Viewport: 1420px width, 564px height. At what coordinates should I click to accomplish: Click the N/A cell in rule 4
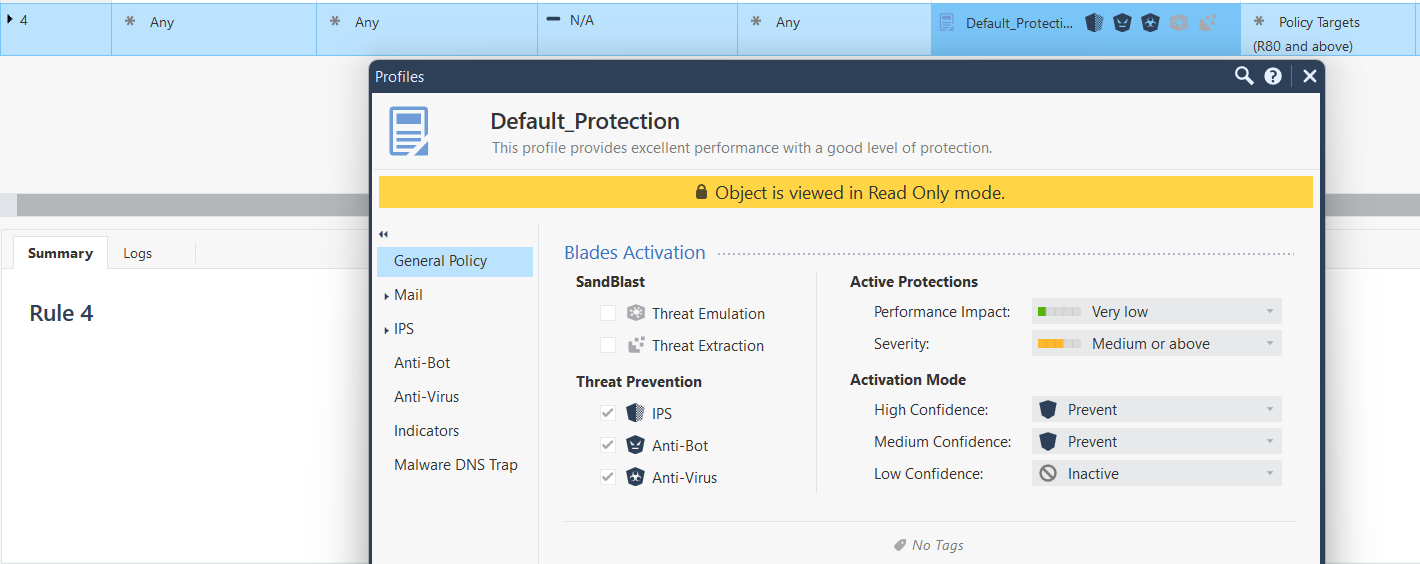tap(637, 28)
